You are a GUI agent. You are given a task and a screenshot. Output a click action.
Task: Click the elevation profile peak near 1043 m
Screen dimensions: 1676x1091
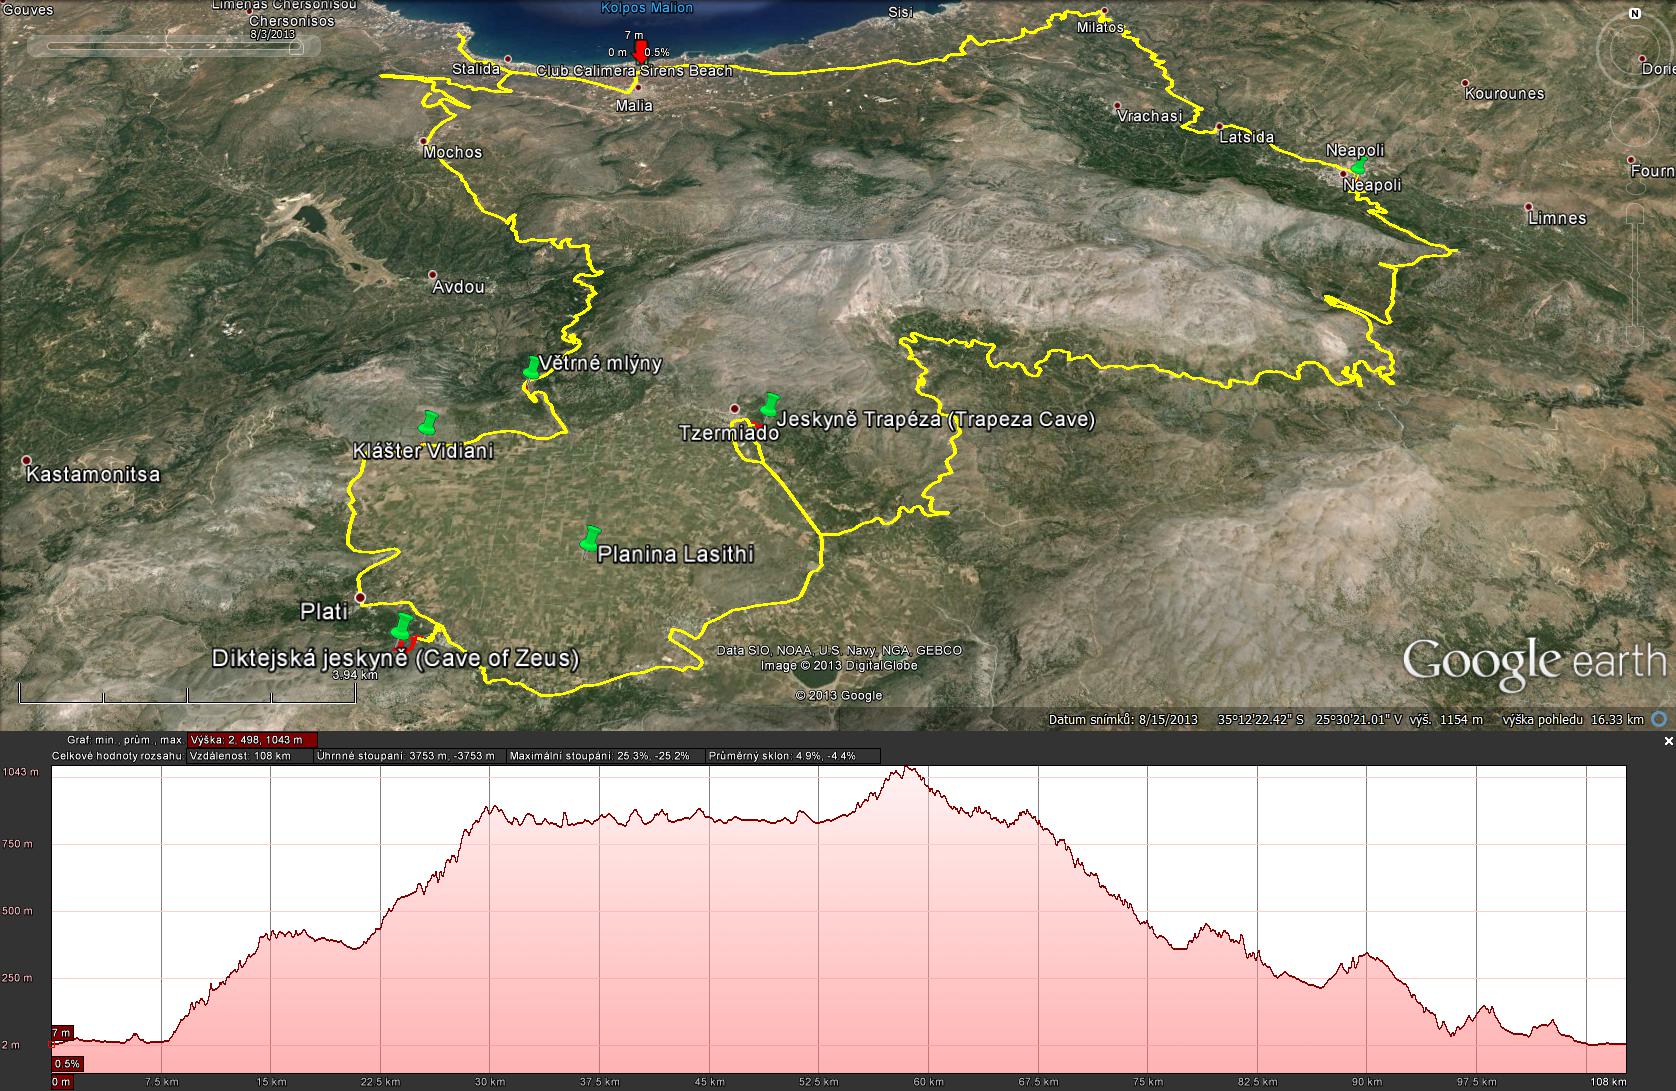pyautogui.click(x=907, y=769)
